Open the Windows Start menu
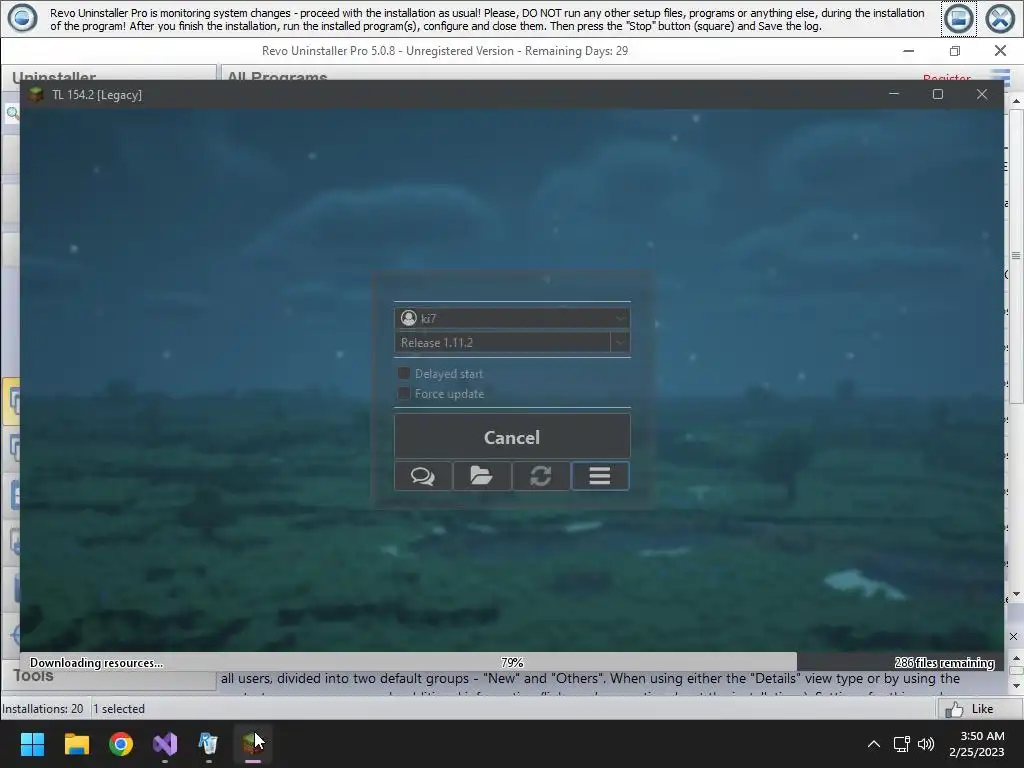1024x768 pixels. point(32,744)
